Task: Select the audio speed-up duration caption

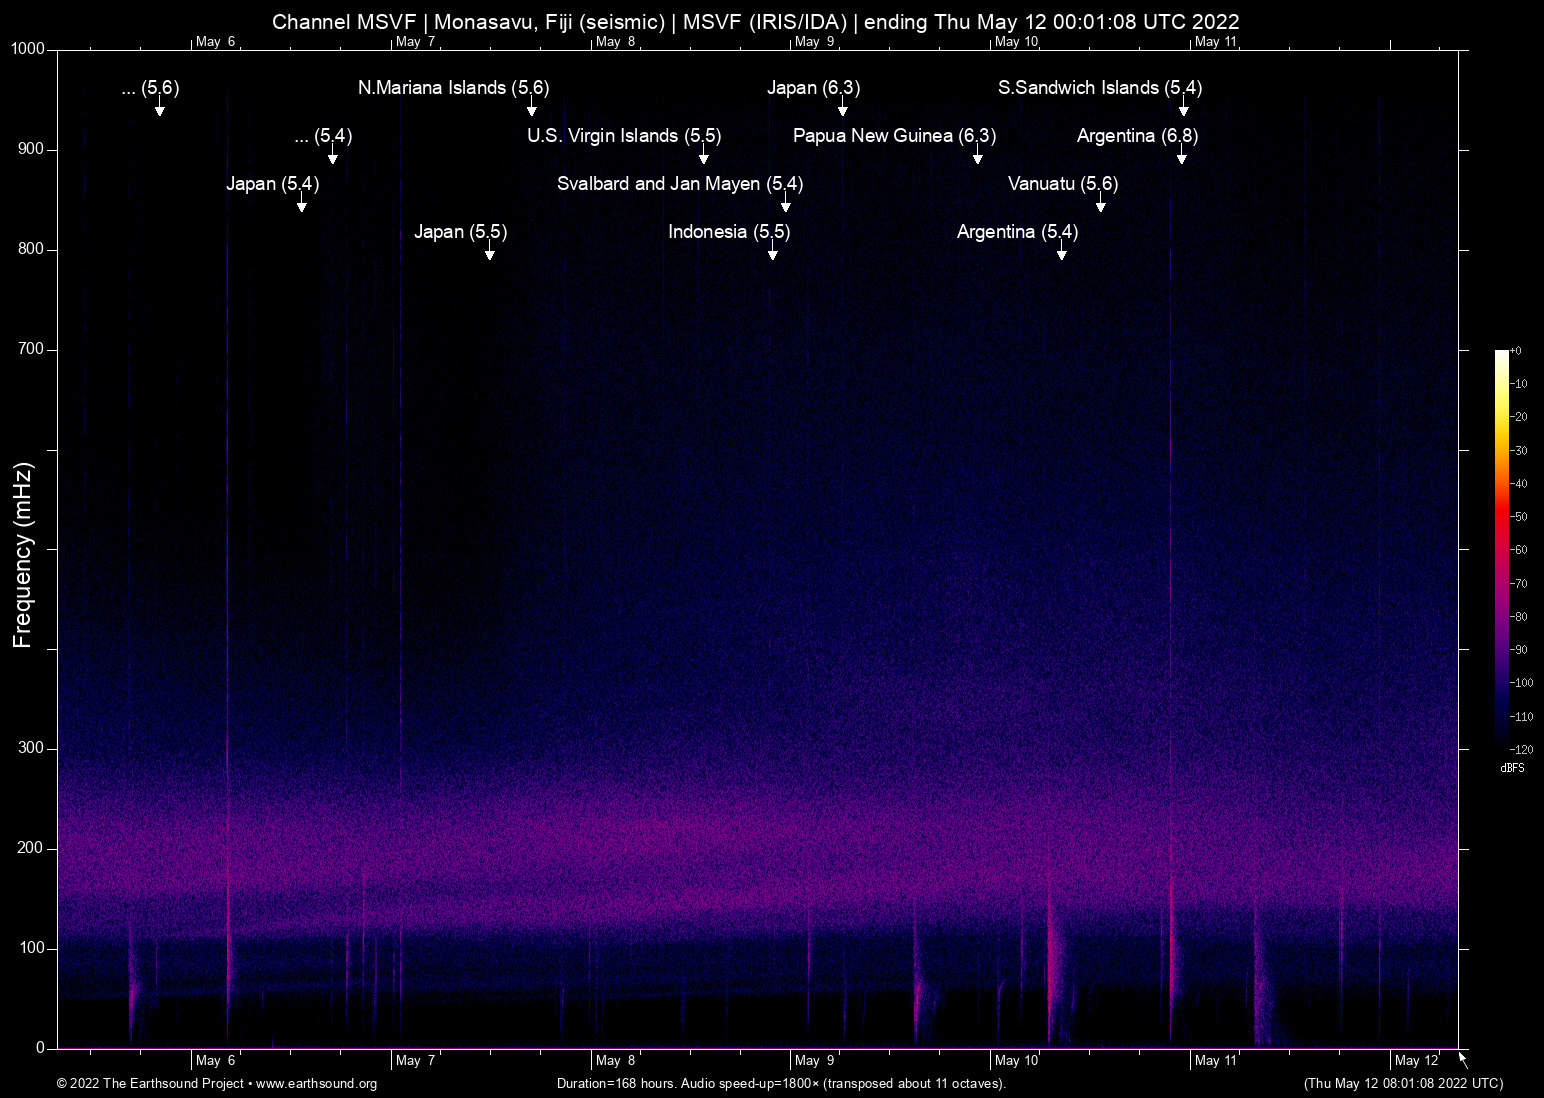Action: click(781, 1084)
